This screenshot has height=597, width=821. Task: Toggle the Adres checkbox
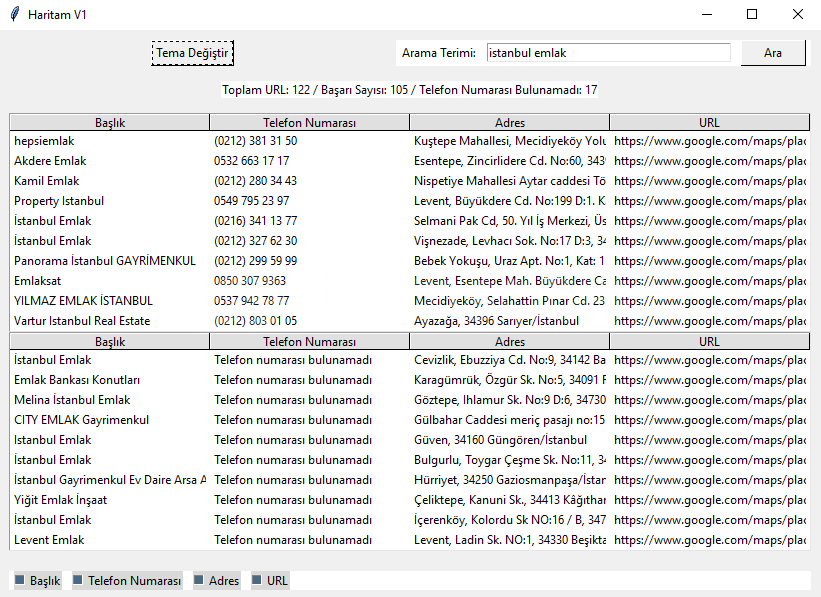point(217,580)
